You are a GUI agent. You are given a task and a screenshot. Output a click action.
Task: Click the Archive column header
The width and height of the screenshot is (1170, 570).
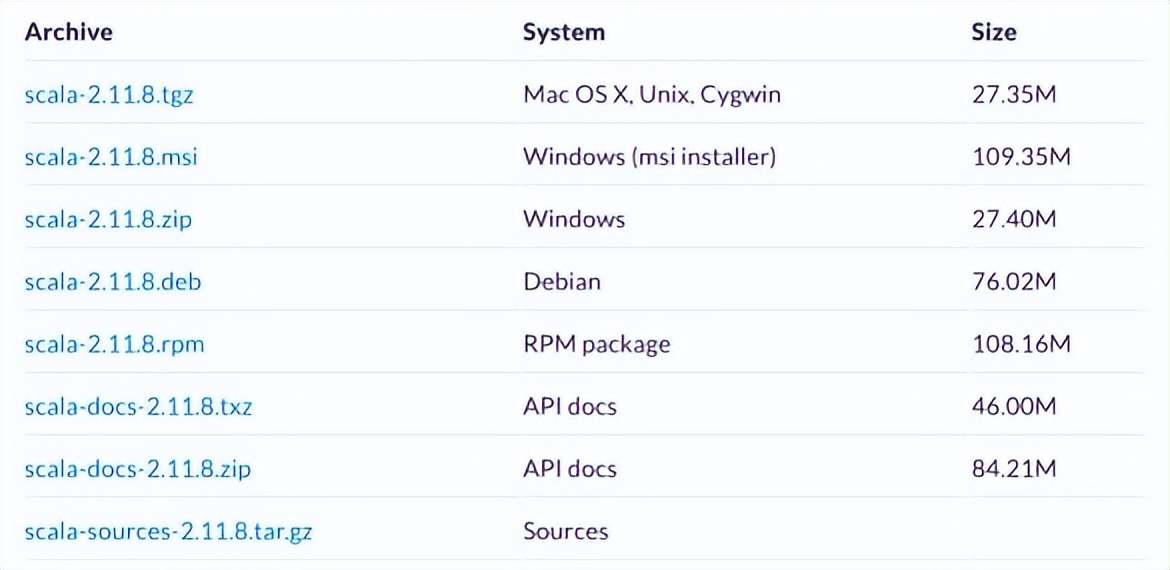[x=69, y=32]
